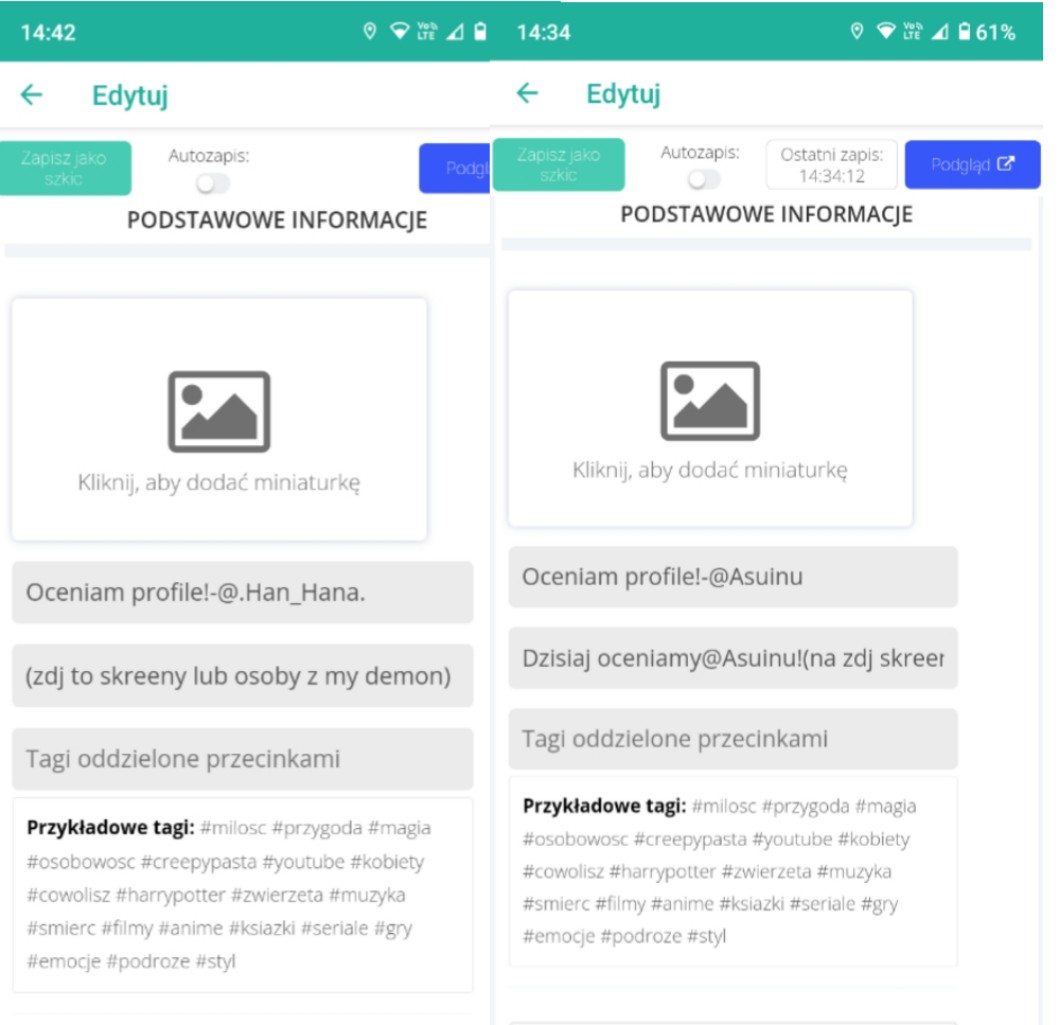Click the description field starting with "Dzisiaj oceniamy"
The width and height of the screenshot is (1060, 1025).
pyautogui.click(x=732, y=659)
